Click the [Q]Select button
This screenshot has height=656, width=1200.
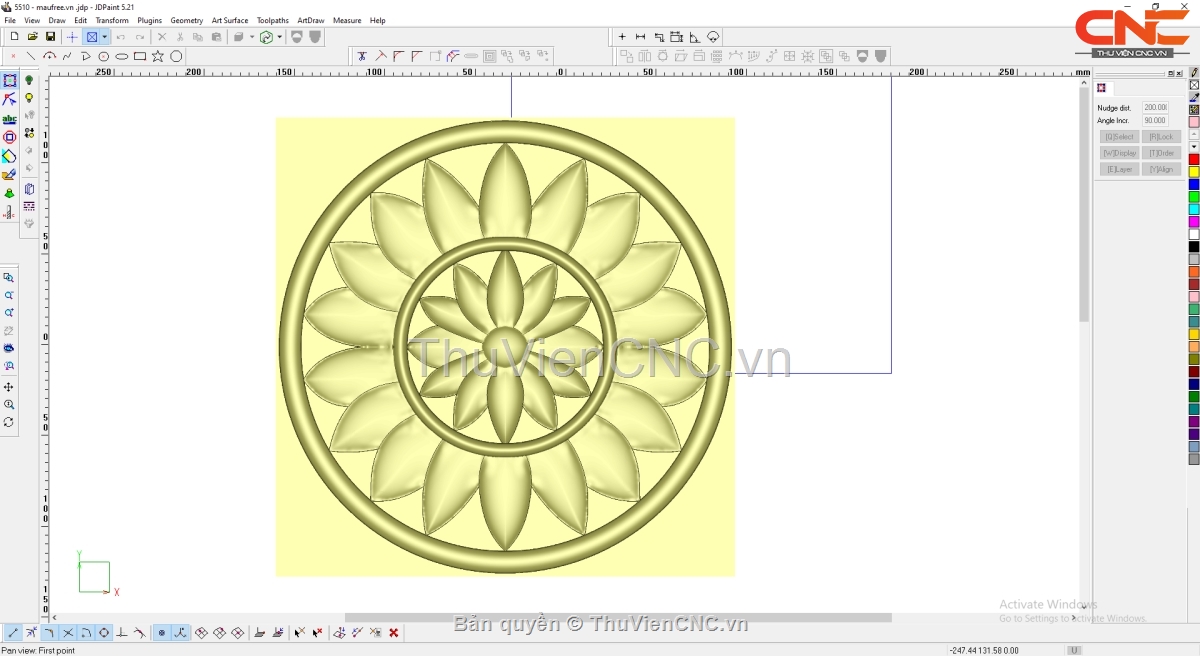coord(1120,137)
